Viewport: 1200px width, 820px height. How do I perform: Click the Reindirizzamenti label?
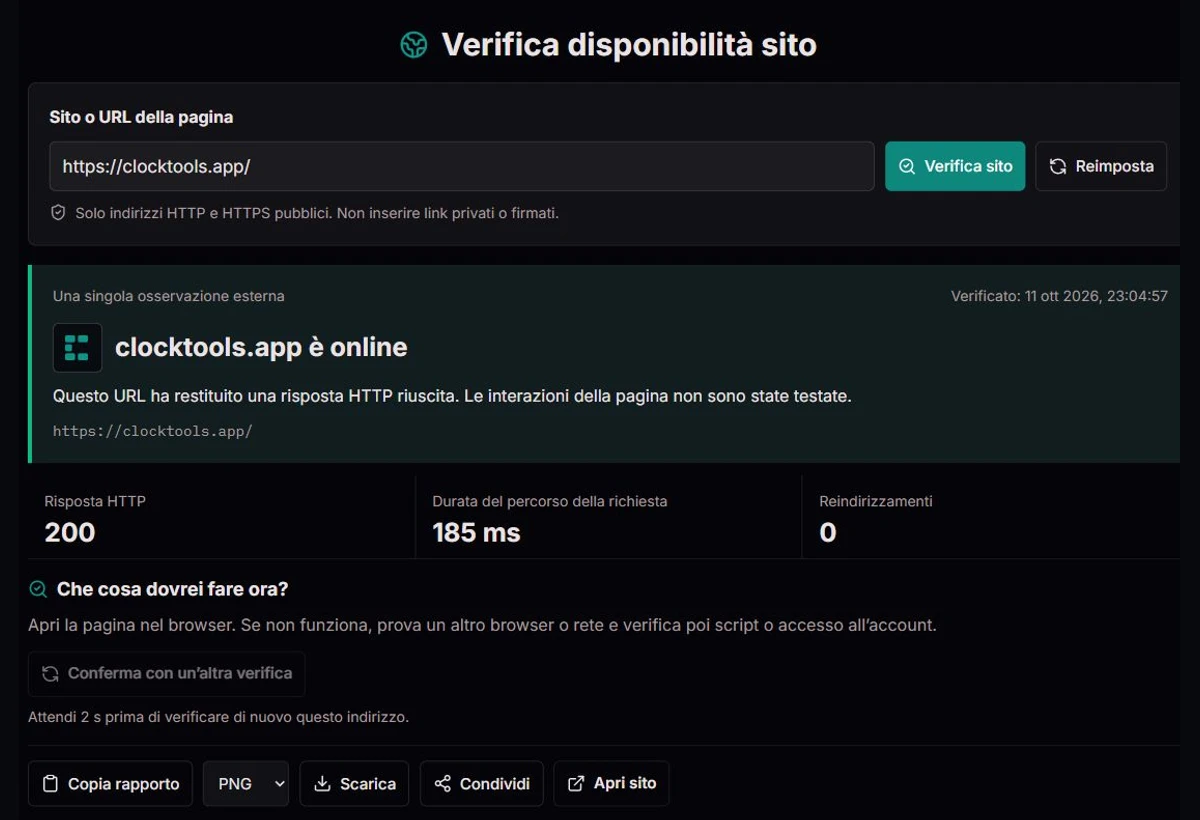(876, 501)
